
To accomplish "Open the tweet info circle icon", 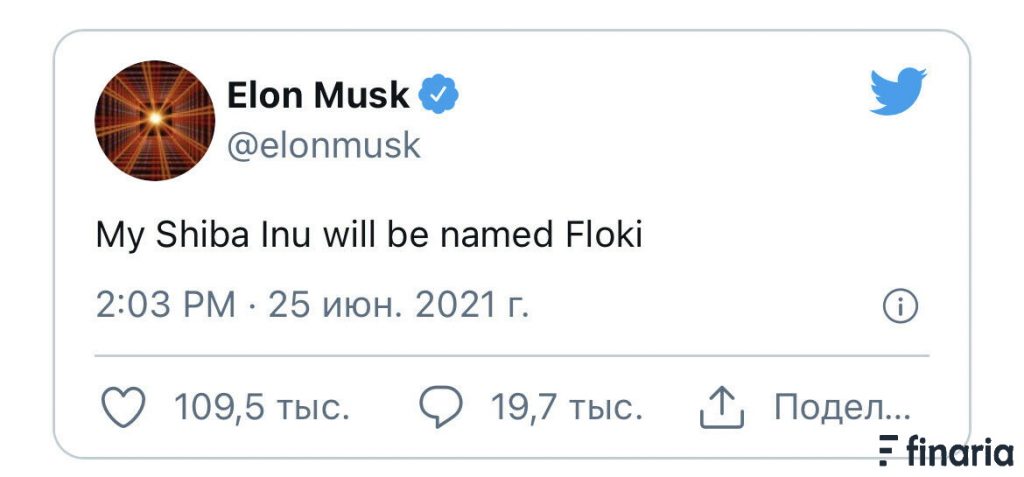I will click(900, 306).
